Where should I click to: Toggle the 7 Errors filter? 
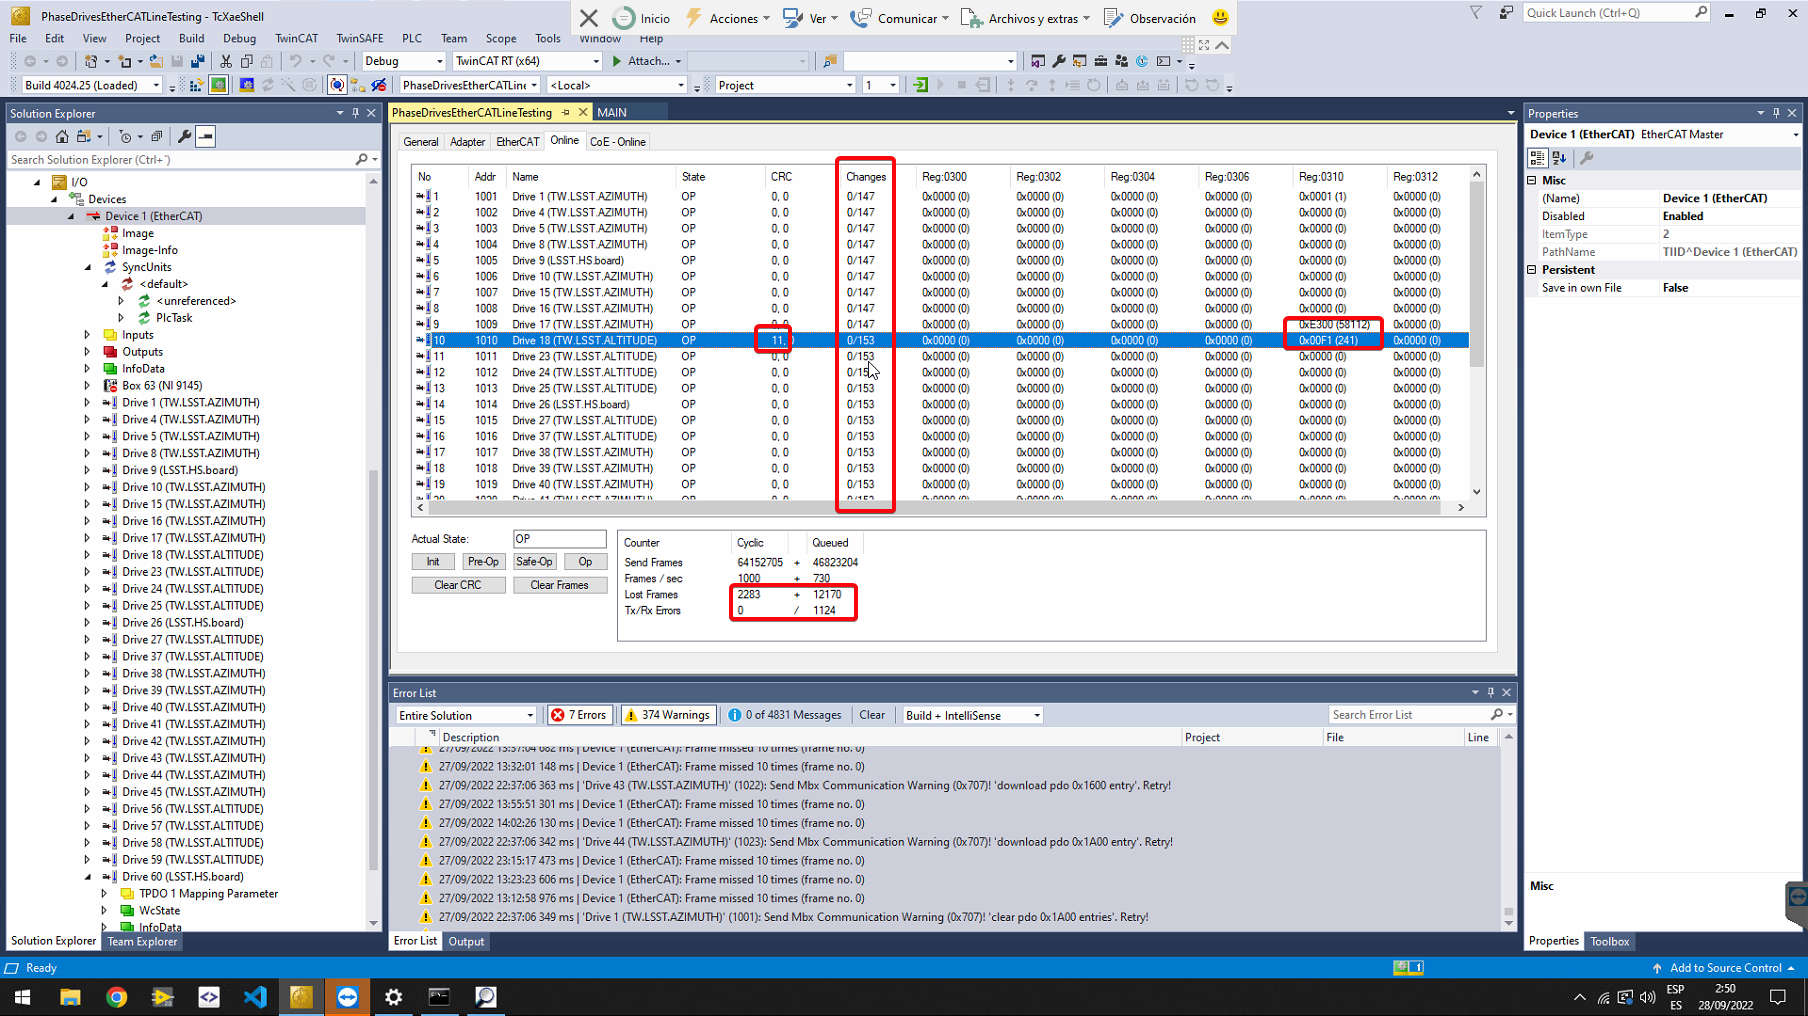point(579,715)
